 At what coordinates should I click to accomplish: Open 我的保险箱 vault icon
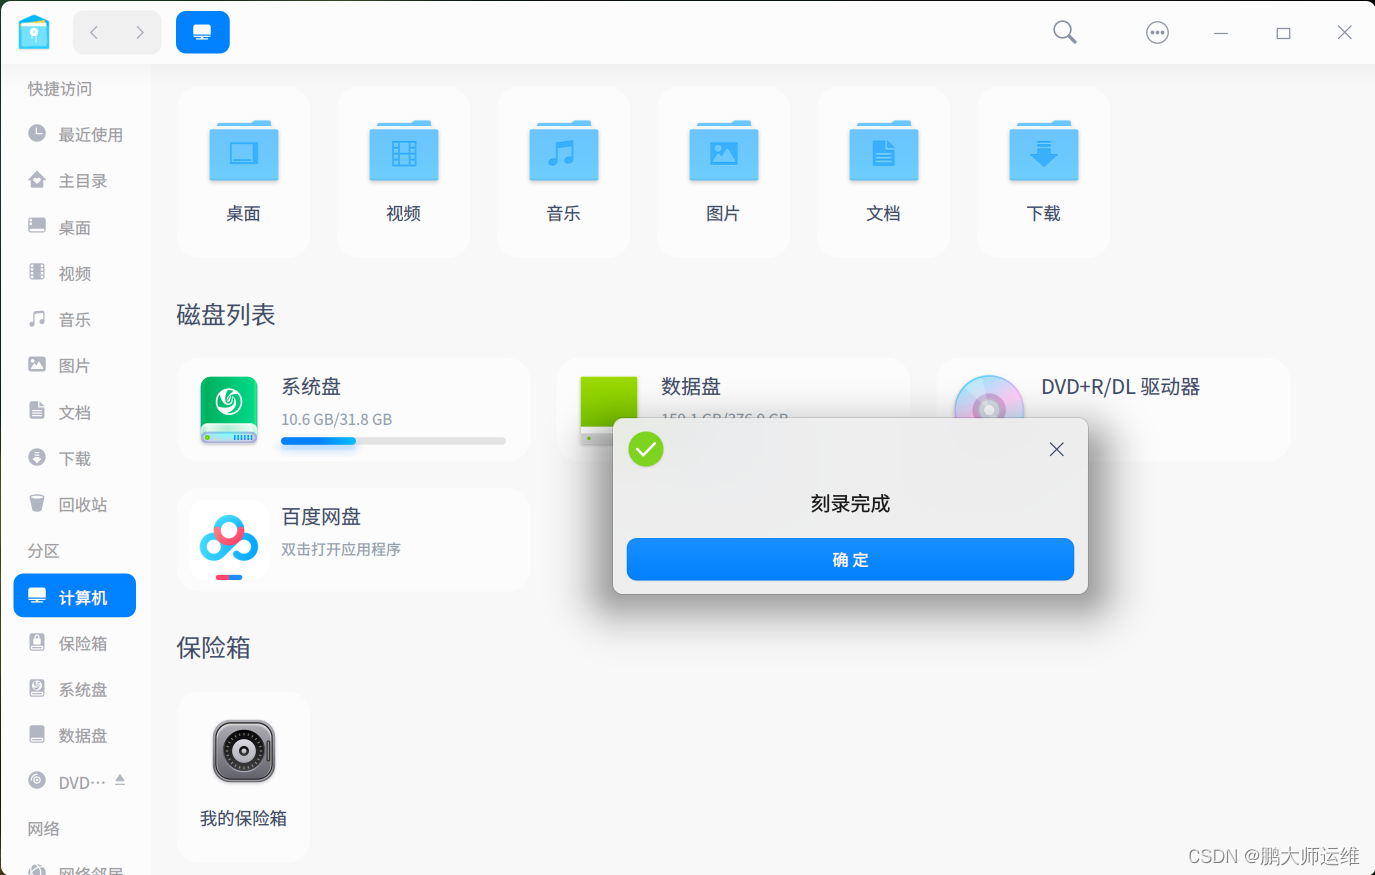[243, 751]
